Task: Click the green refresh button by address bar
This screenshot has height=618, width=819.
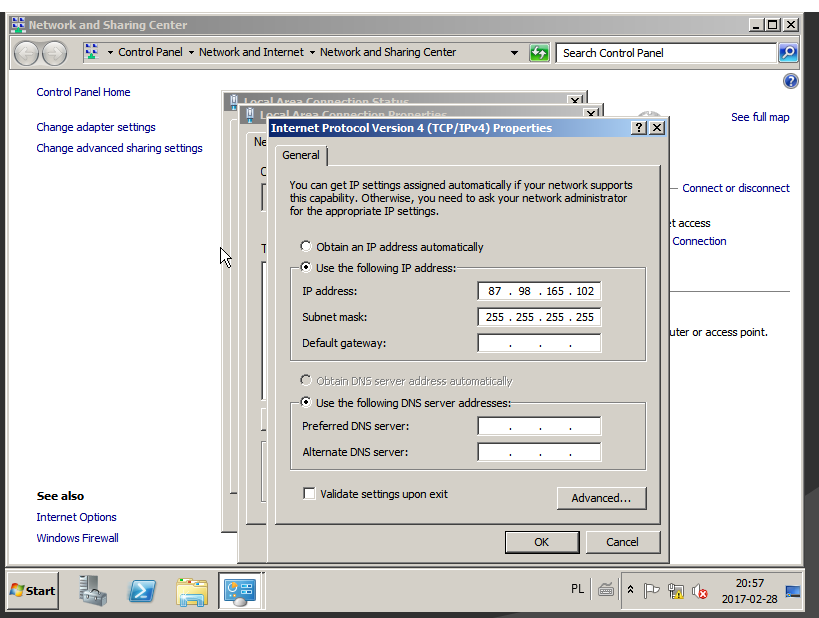Action: click(x=539, y=53)
